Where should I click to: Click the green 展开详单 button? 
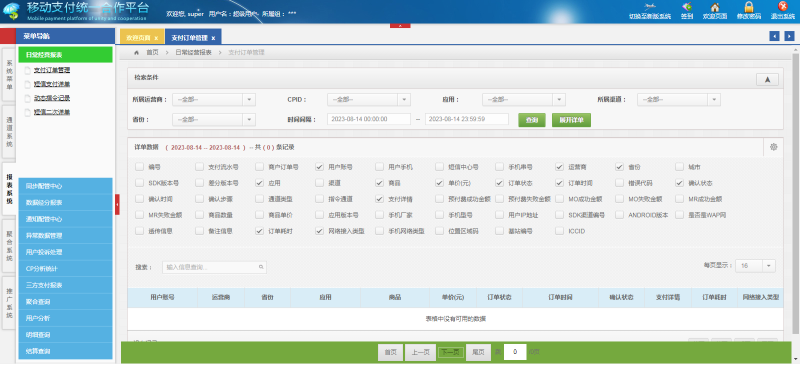(x=571, y=120)
